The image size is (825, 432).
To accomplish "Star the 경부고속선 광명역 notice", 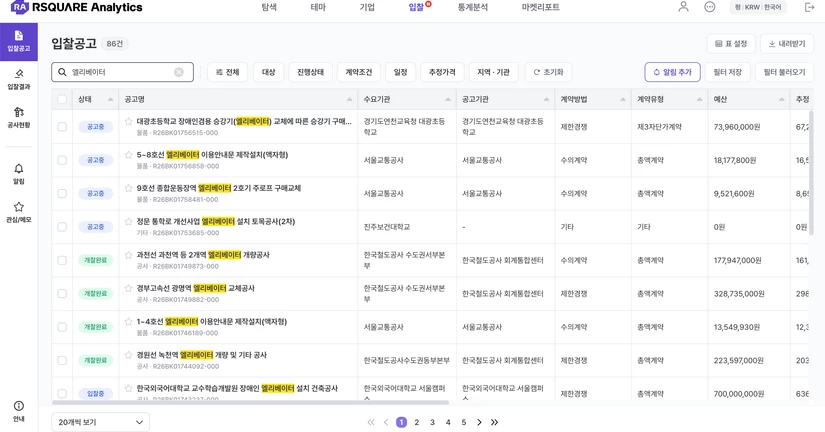I will [x=128, y=288].
